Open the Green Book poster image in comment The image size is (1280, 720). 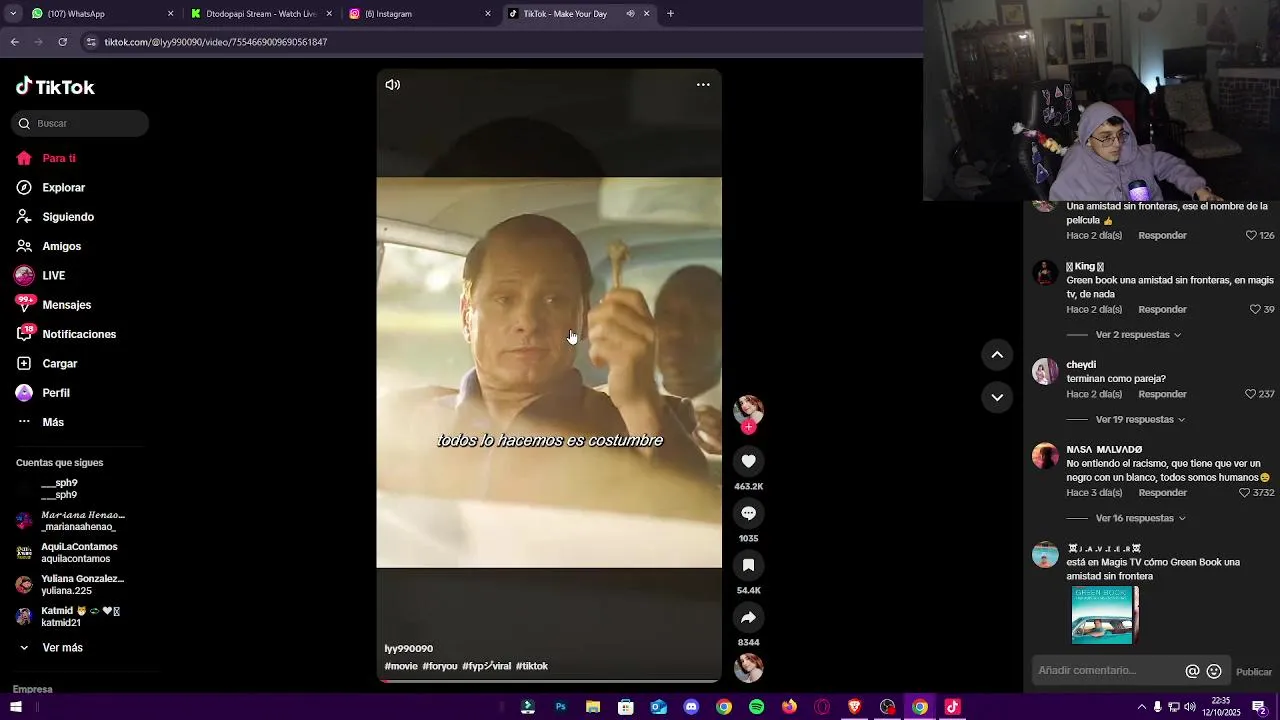[1105, 615]
